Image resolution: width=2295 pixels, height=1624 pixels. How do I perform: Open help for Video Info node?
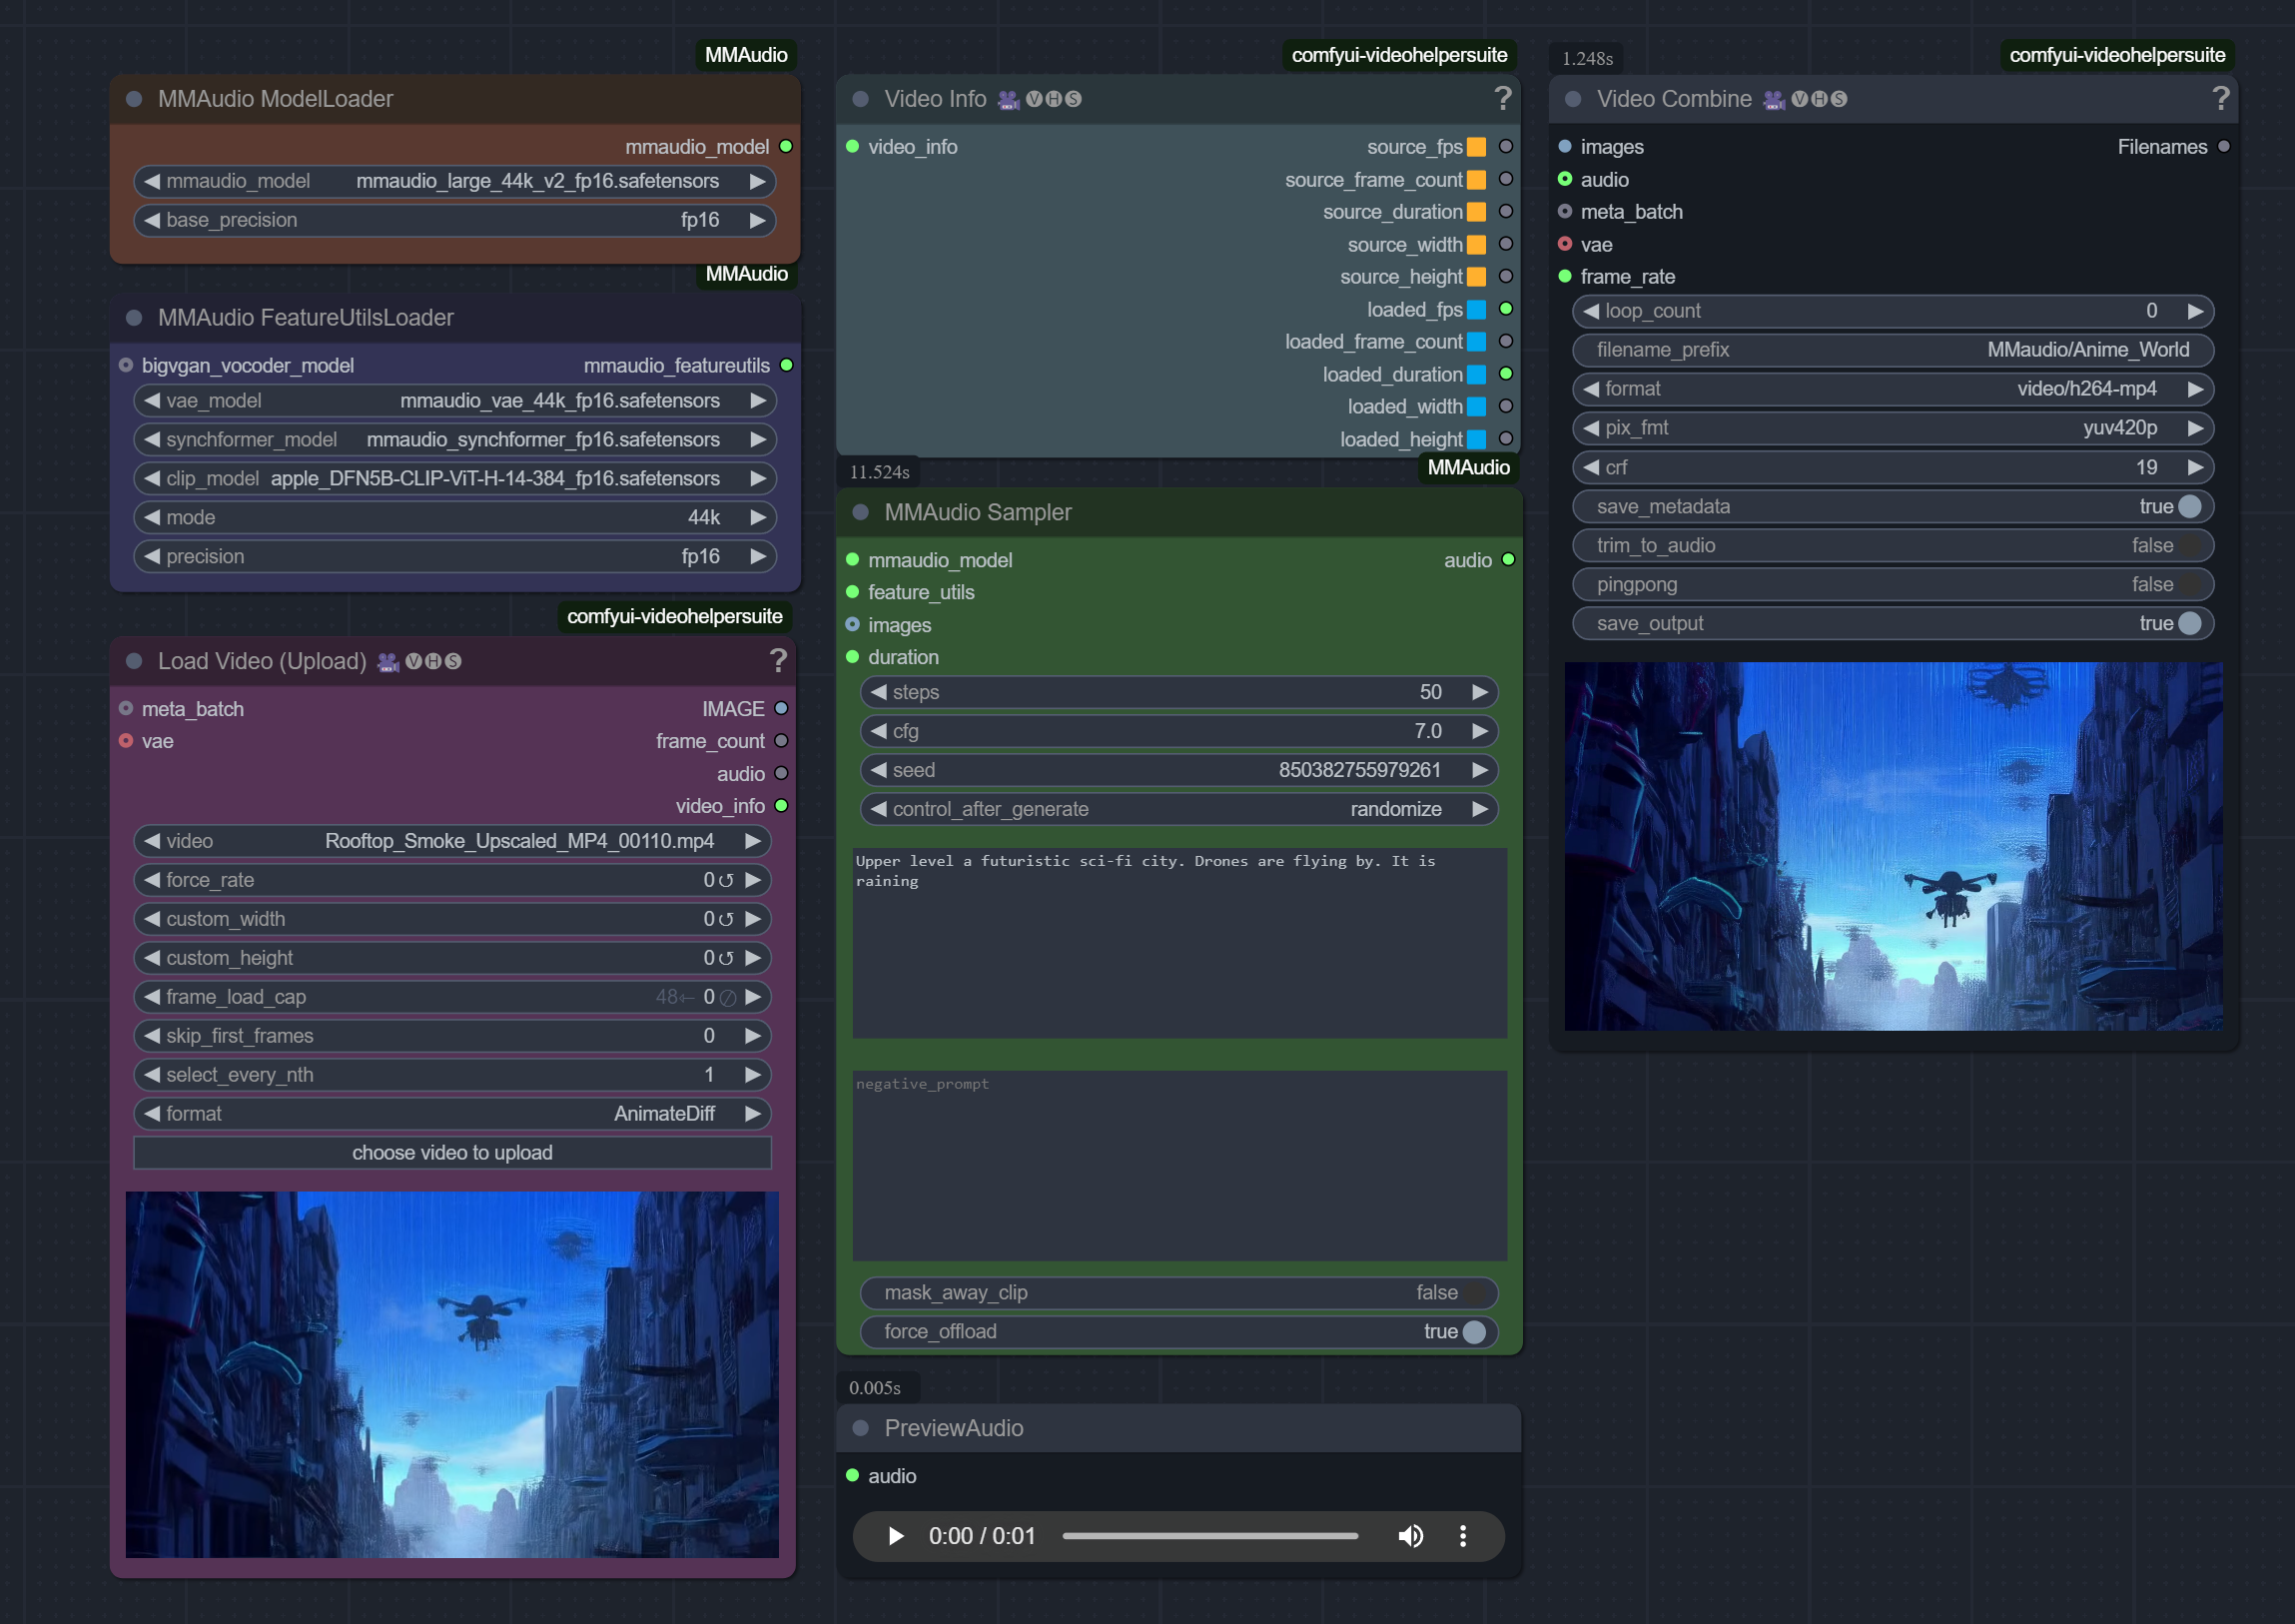[x=1502, y=98]
